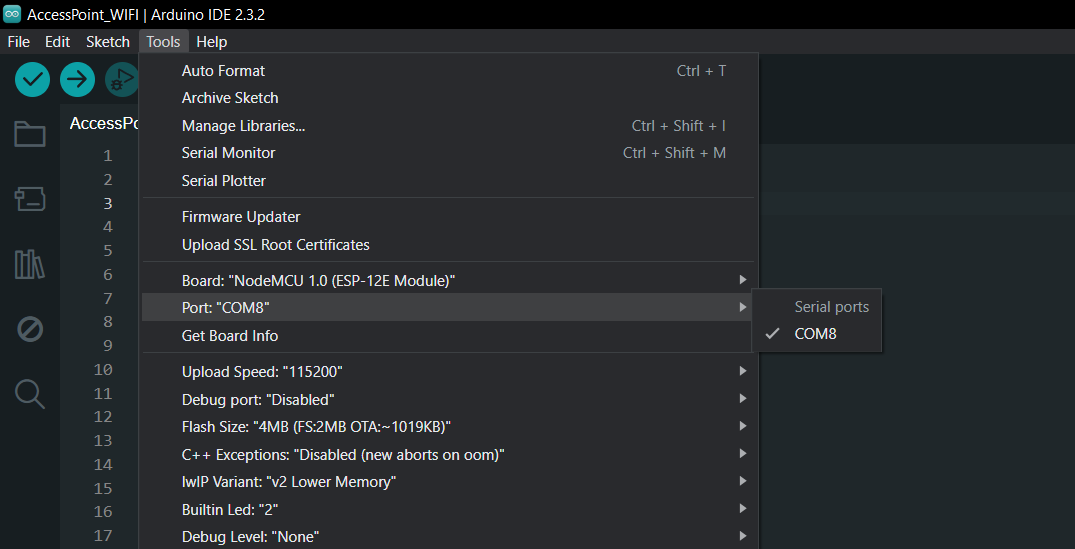Image resolution: width=1075 pixels, height=549 pixels.
Task: Open the Sketch menu
Action: 108,41
